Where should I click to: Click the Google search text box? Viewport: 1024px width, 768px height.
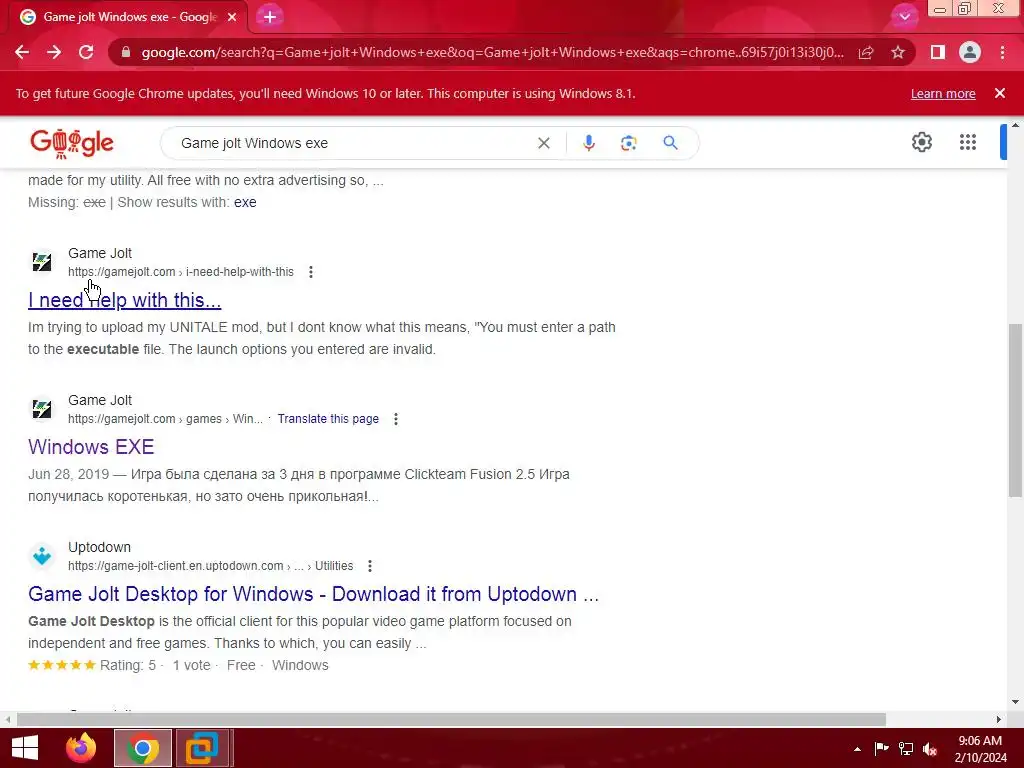353,143
